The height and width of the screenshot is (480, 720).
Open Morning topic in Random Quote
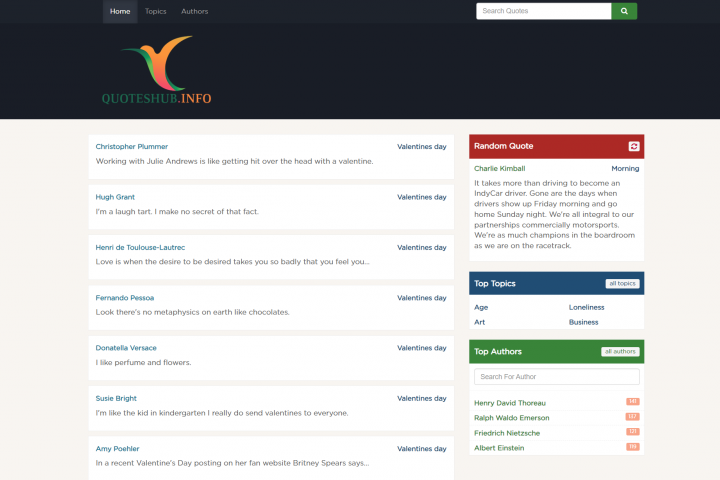pos(625,169)
